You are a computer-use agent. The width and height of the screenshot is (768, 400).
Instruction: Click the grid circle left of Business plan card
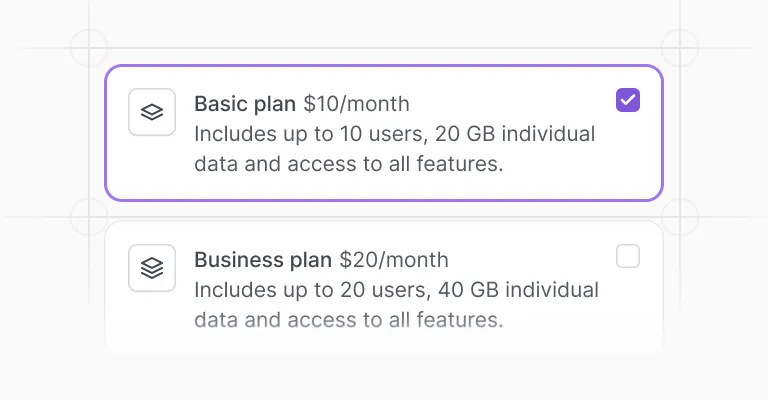[89, 217]
